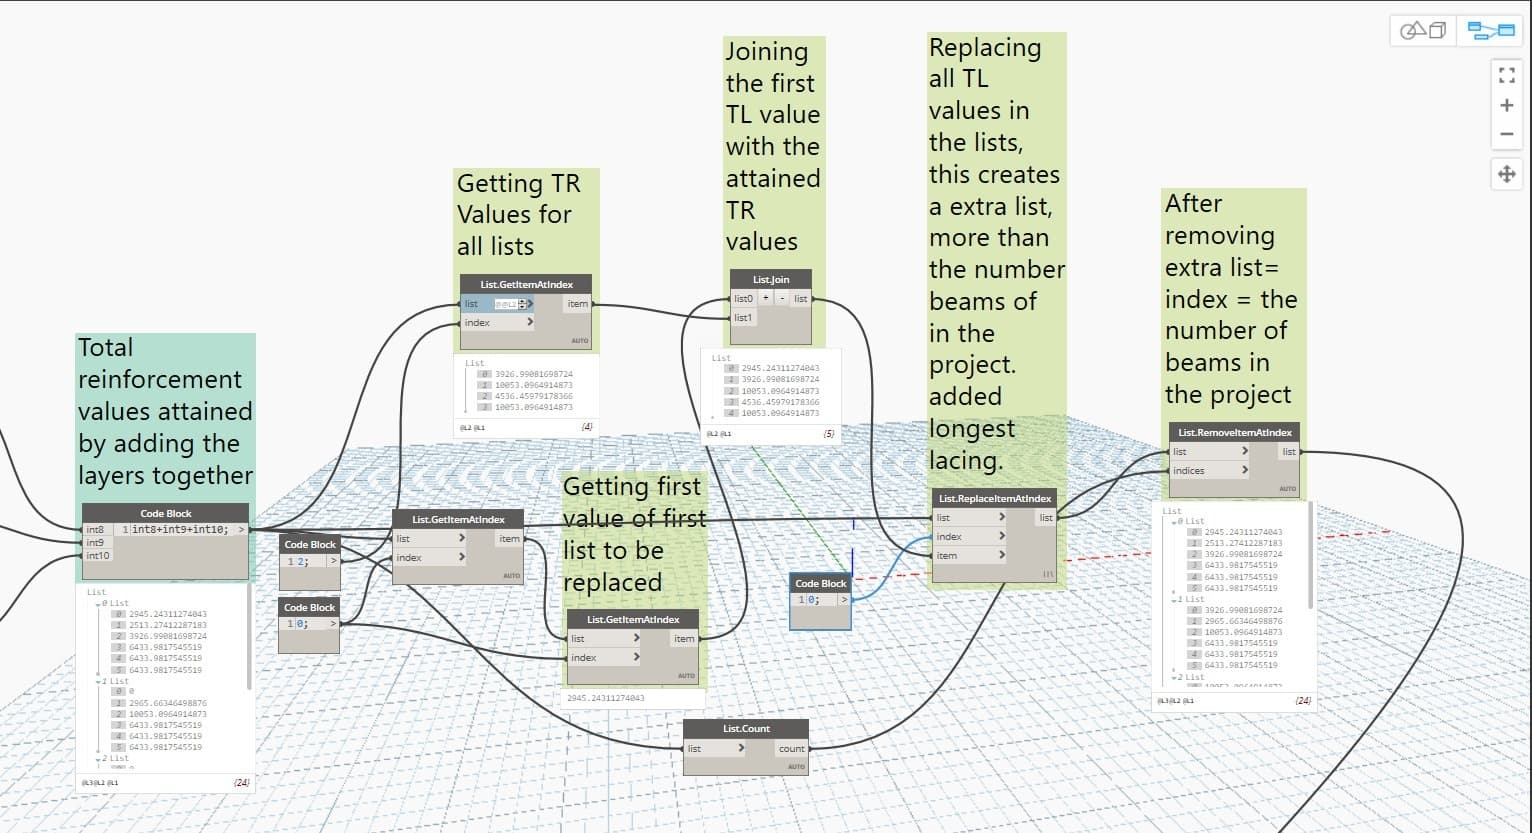Image resolution: width=1532 pixels, height=833 pixels.
Task: Switch to graph view navigation
Action: [1490, 31]
